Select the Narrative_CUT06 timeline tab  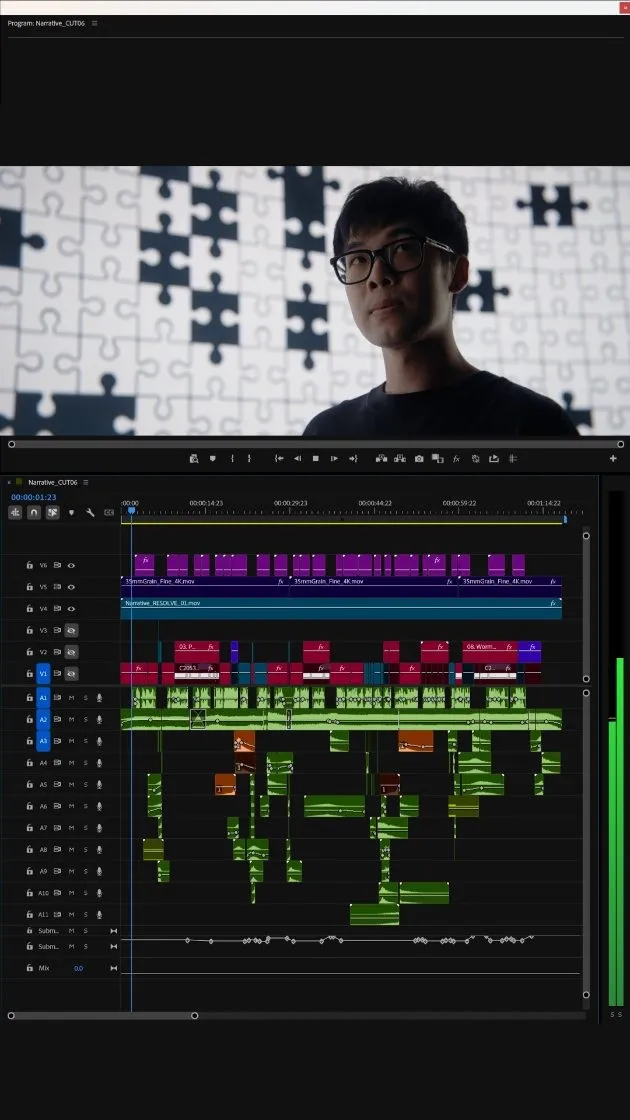52,482
